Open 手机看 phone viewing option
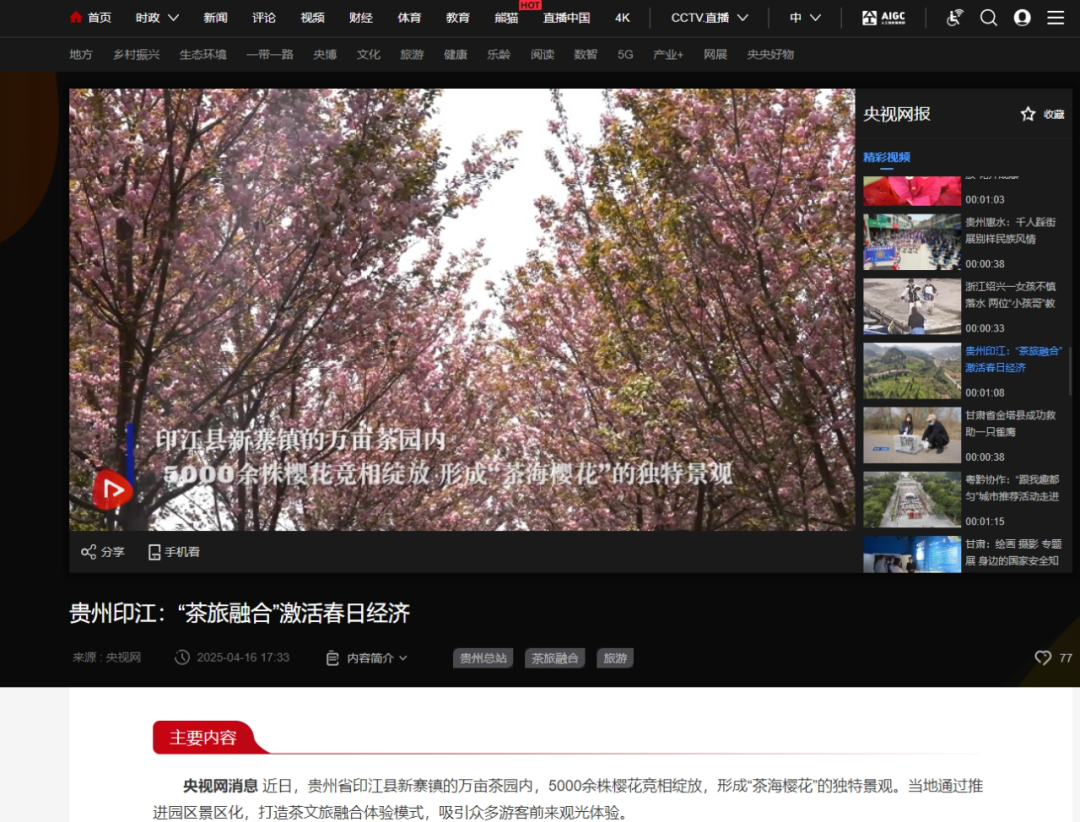This screenshot has height=822, width=1080. click(x=174, y=552)
